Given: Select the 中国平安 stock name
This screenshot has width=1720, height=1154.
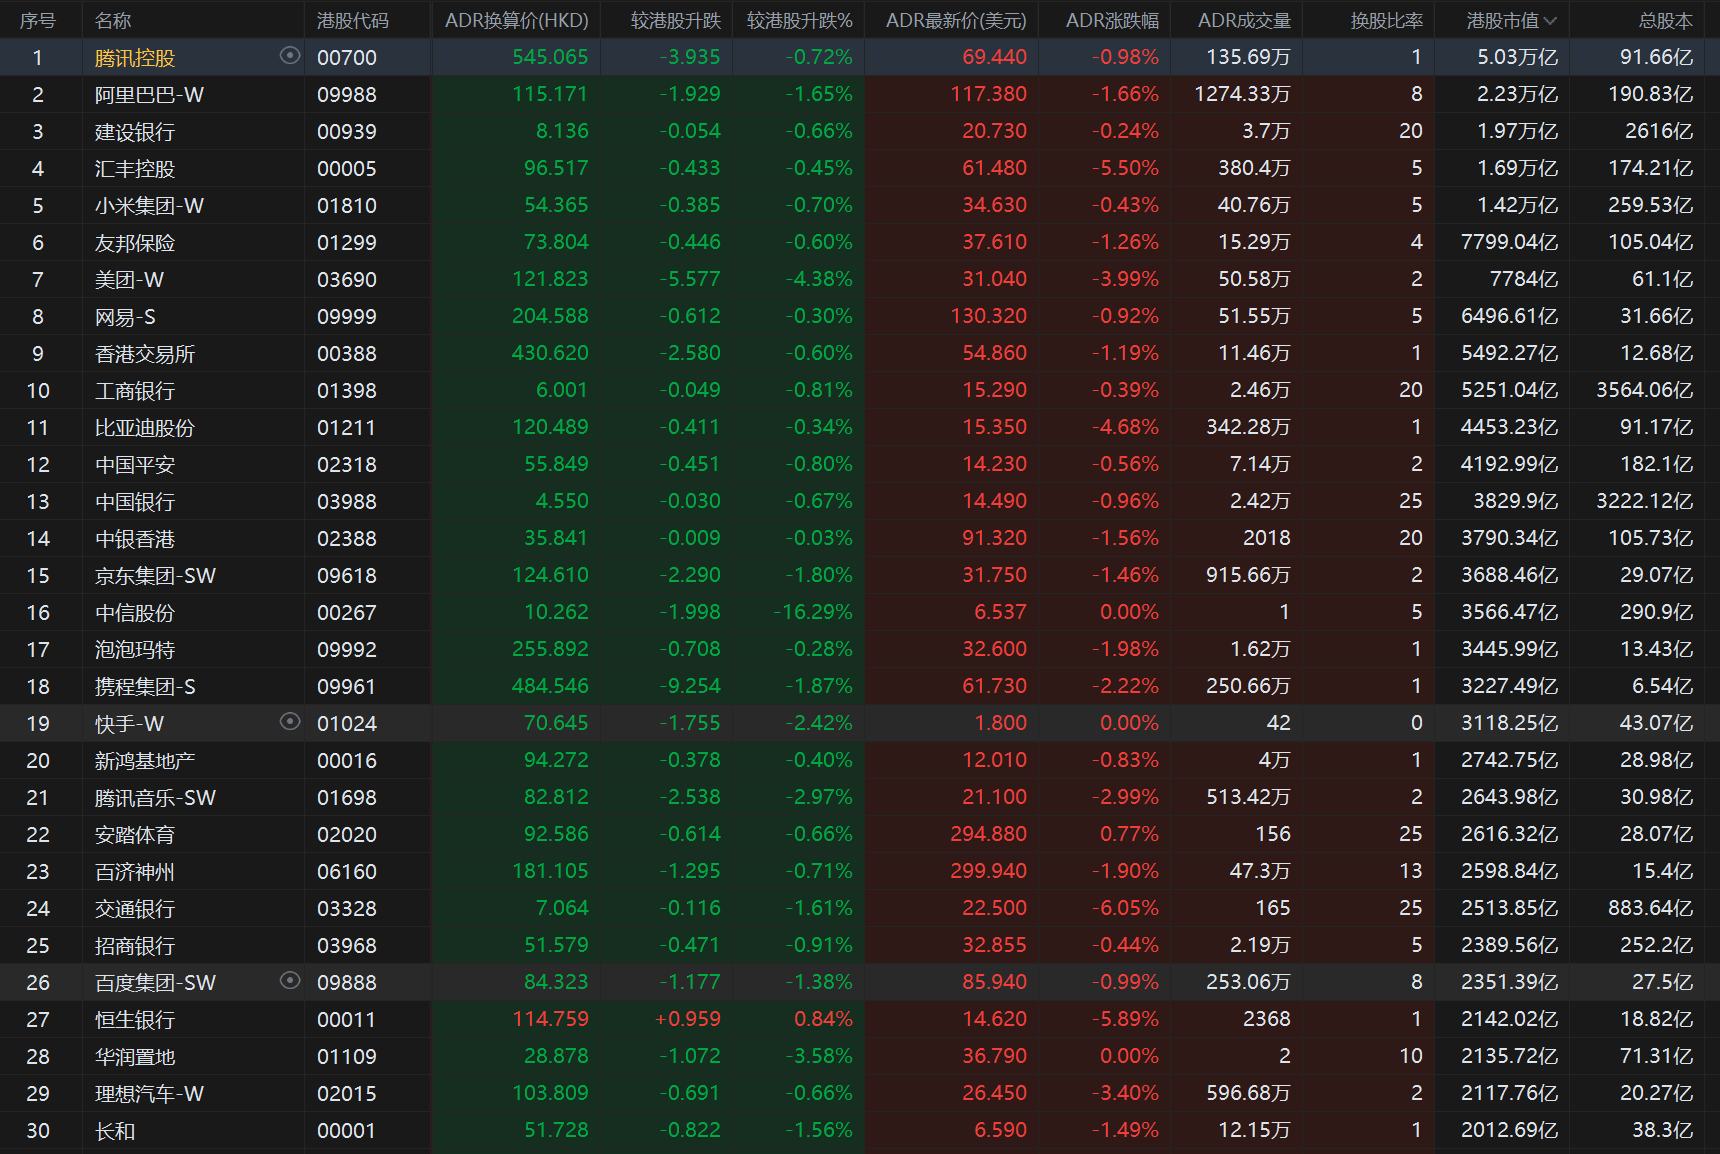Looking at the screenshot, I should 135,464.
